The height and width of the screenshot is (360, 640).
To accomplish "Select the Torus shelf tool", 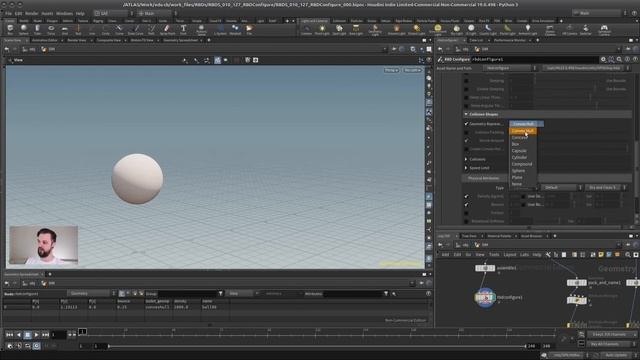I will click(x=51, y=29).
